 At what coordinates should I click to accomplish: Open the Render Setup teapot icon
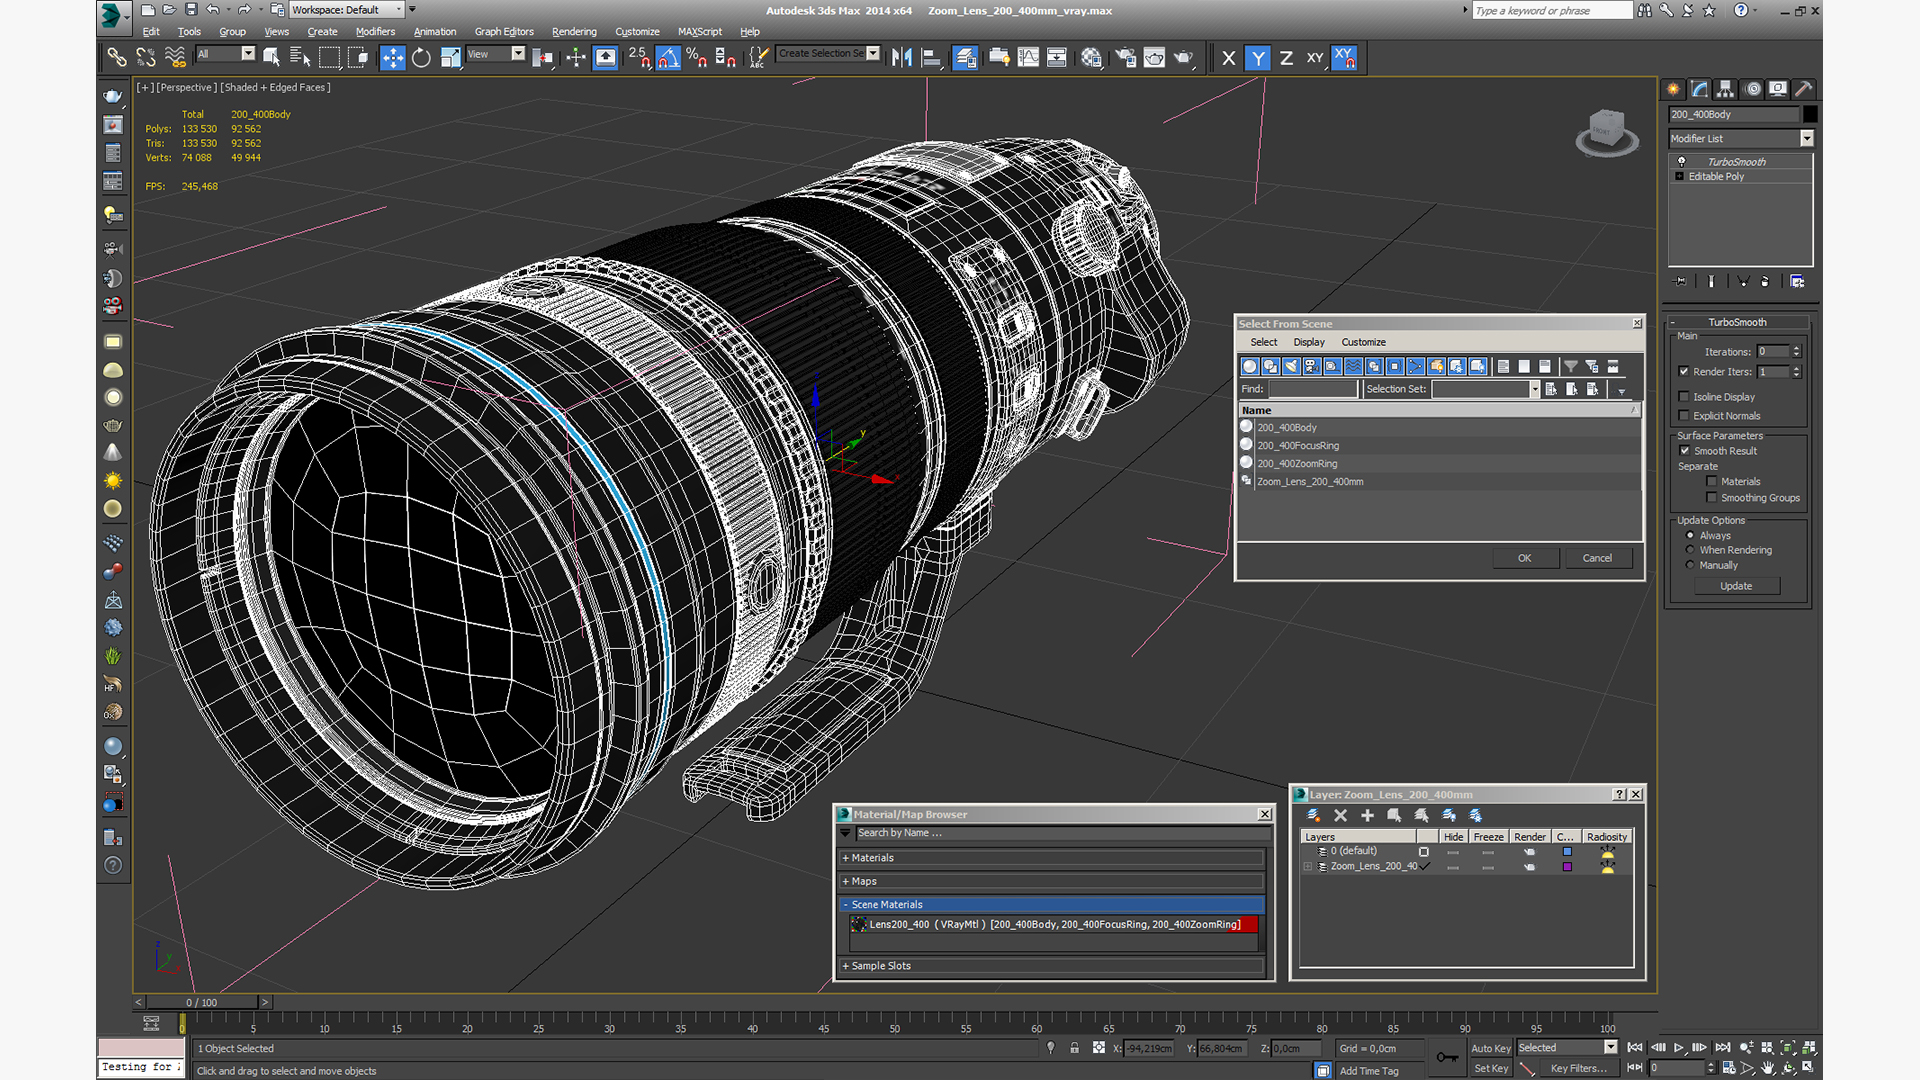(x=1125, y=57)
